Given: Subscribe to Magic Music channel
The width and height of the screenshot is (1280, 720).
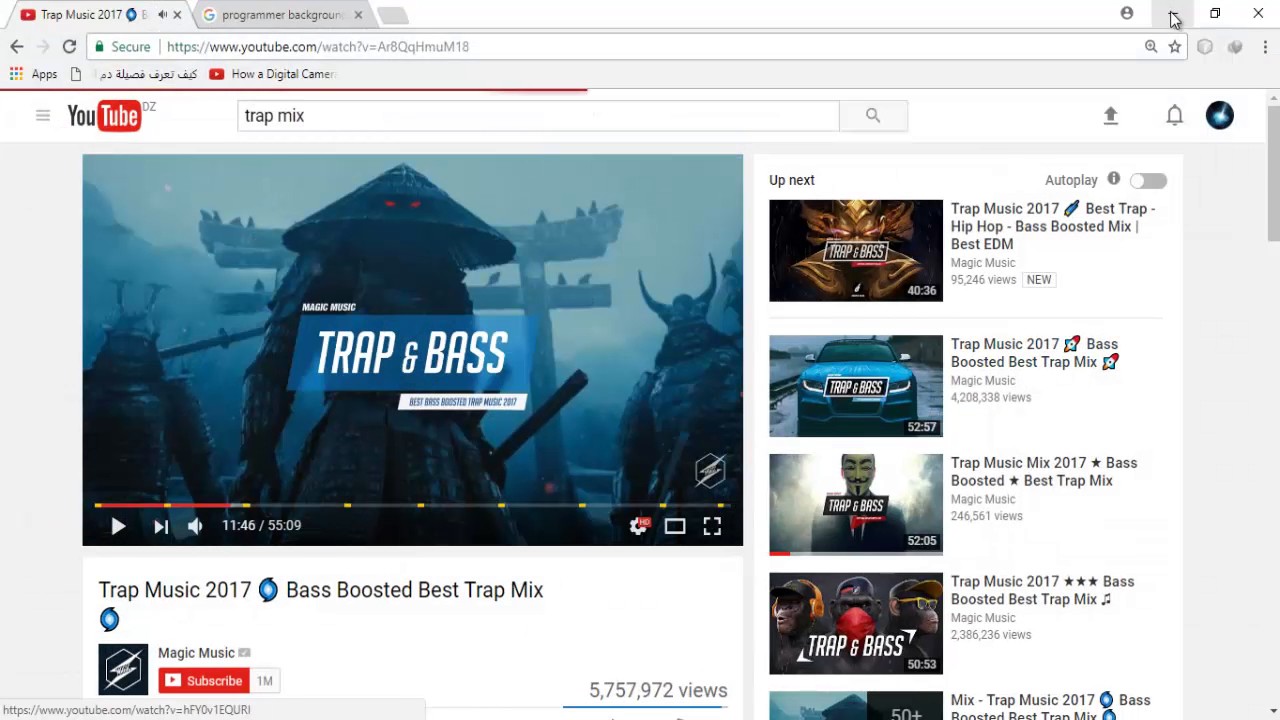Looking at the screenshot, I should coord(204,681).
